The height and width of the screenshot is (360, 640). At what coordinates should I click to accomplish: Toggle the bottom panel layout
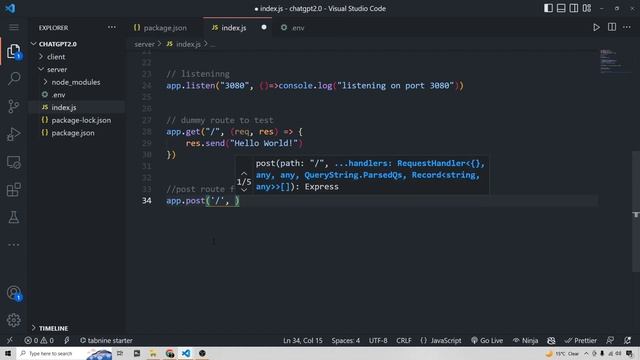[561, 8]
